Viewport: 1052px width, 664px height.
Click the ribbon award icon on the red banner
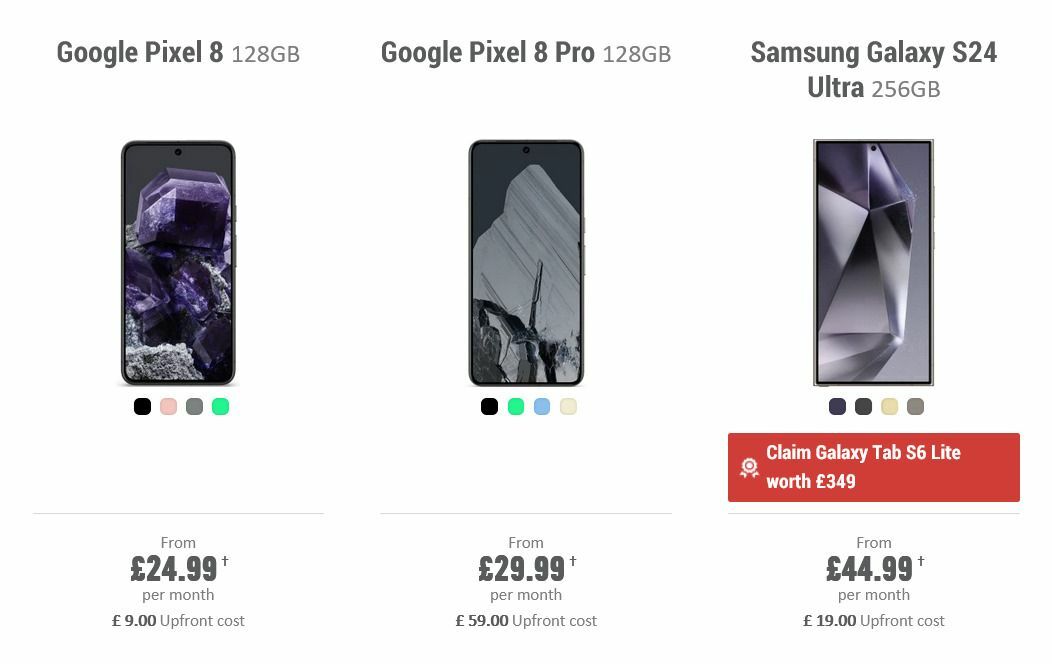point(748,467)
